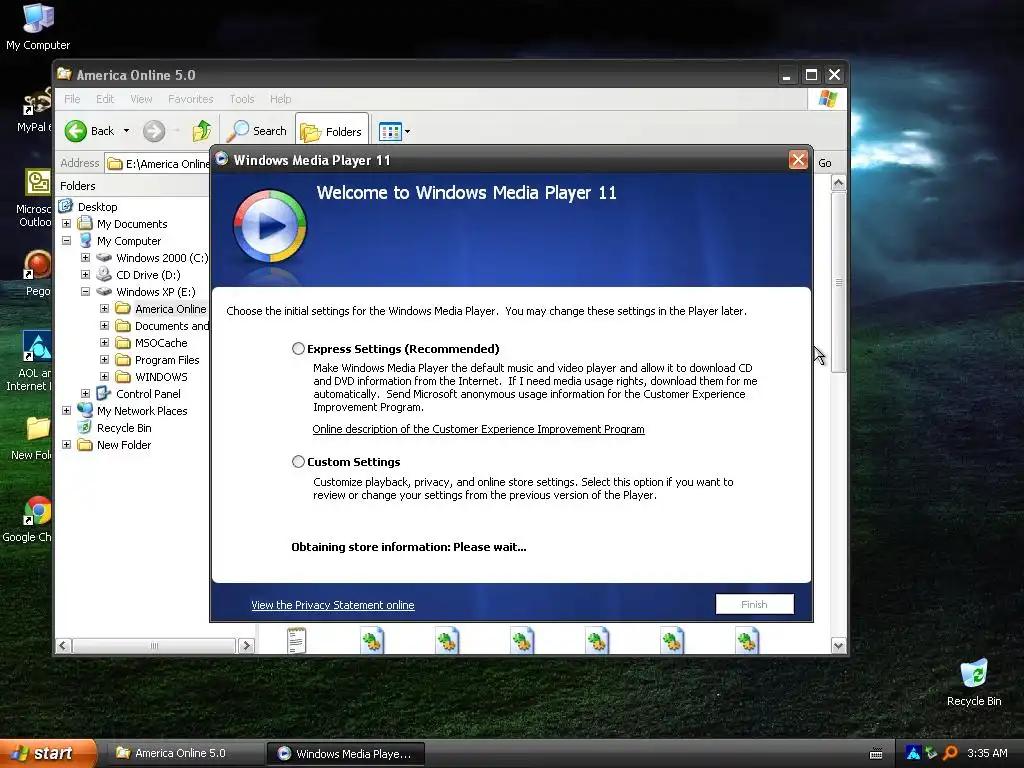Click the keyboard icon in the taskbar
1024x768 pixels.
coord(876,754)
